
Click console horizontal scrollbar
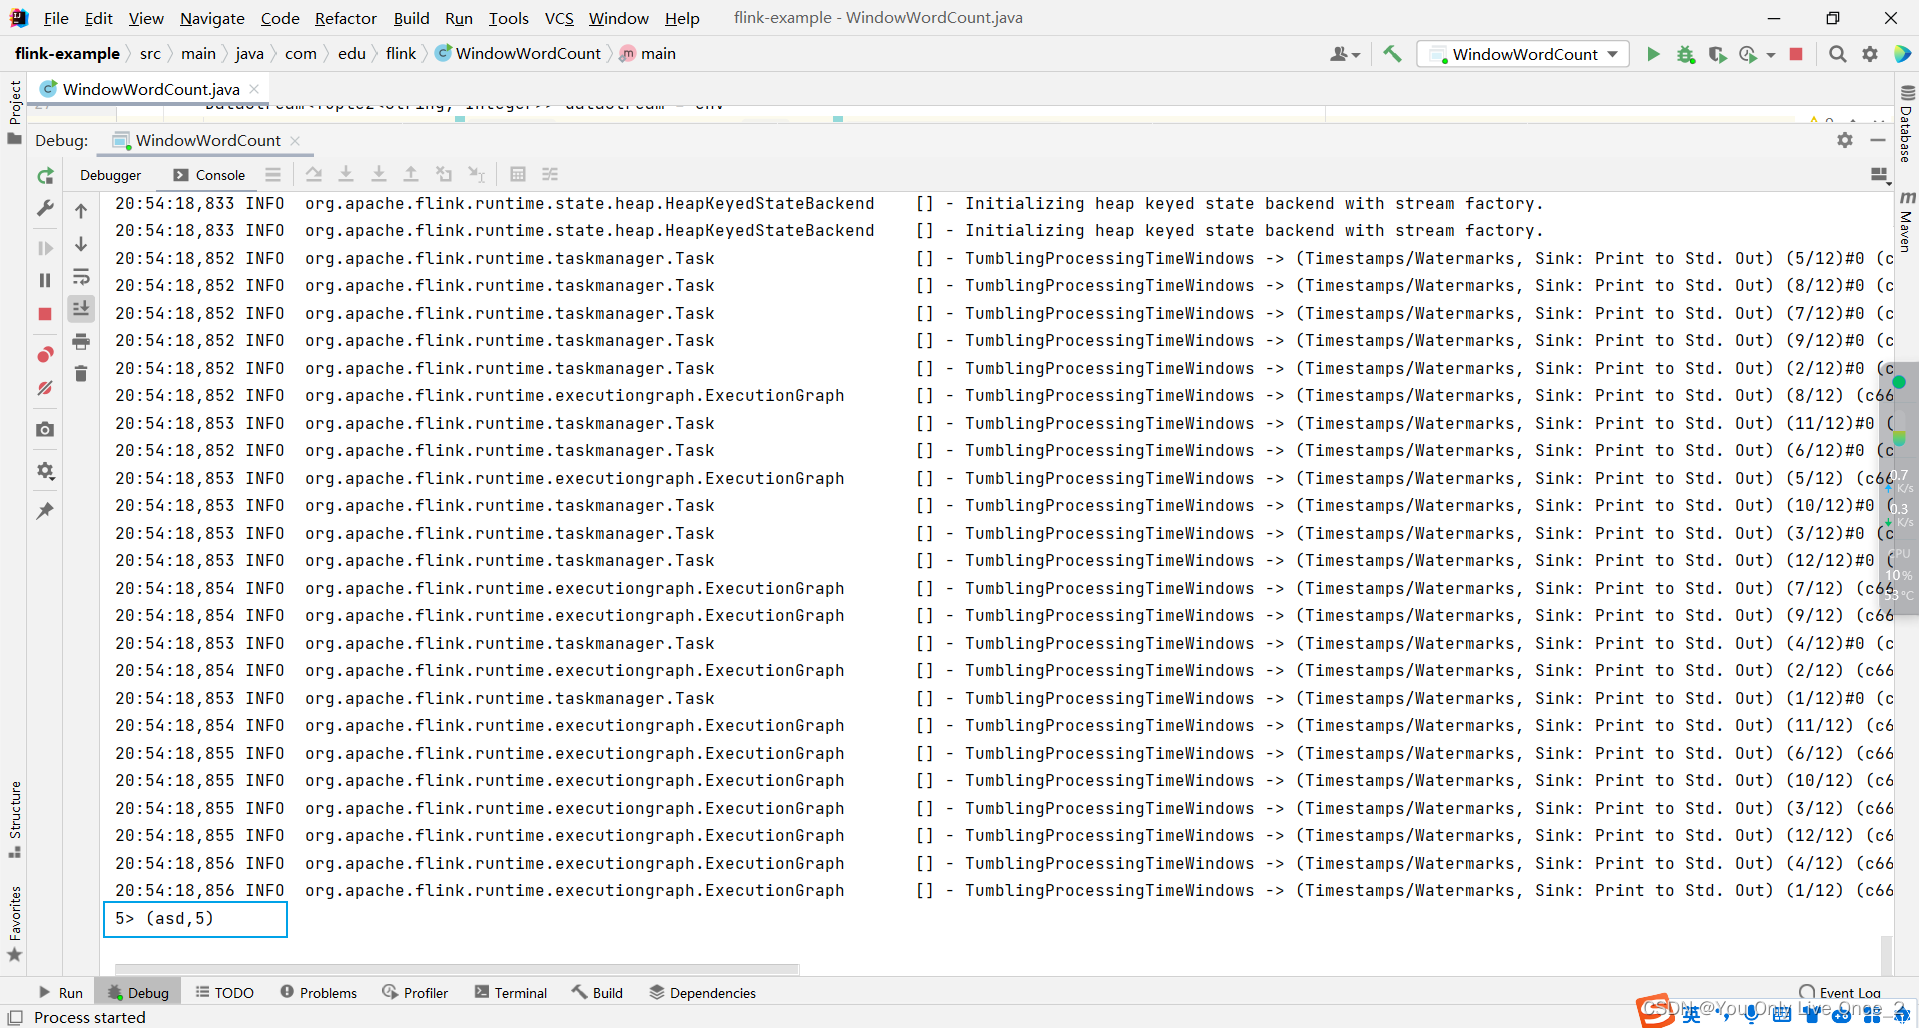click(x=457, y=968)
